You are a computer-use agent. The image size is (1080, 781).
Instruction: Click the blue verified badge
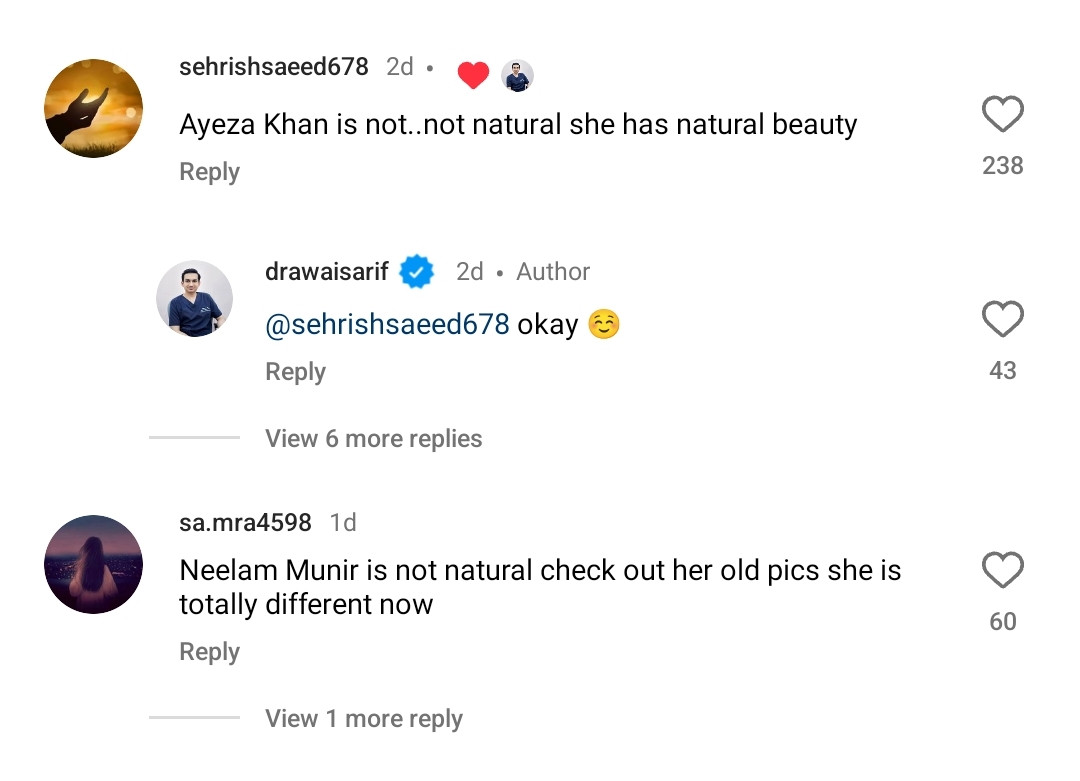pos(417,272)
